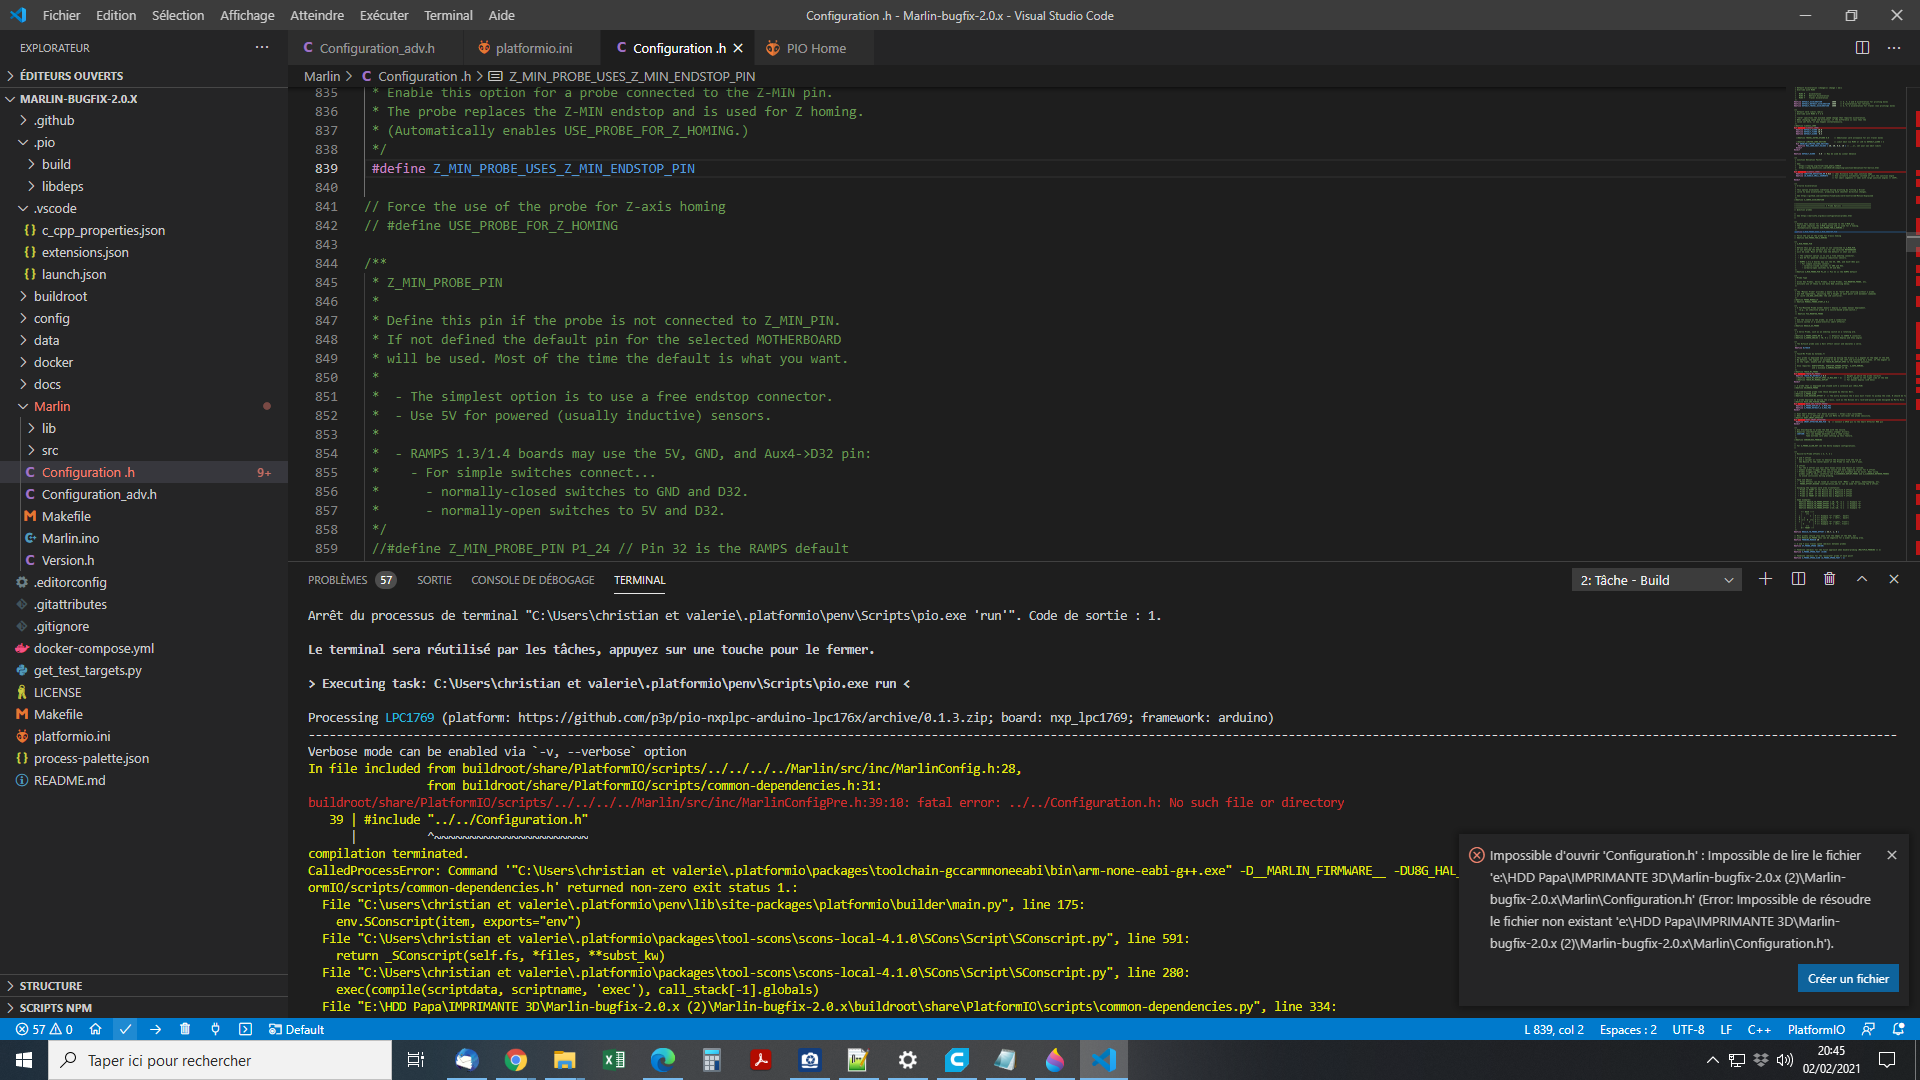The image size is (1920, 1080).
Task: Click the Windows taskbar search box
Action: [220, 1060]
